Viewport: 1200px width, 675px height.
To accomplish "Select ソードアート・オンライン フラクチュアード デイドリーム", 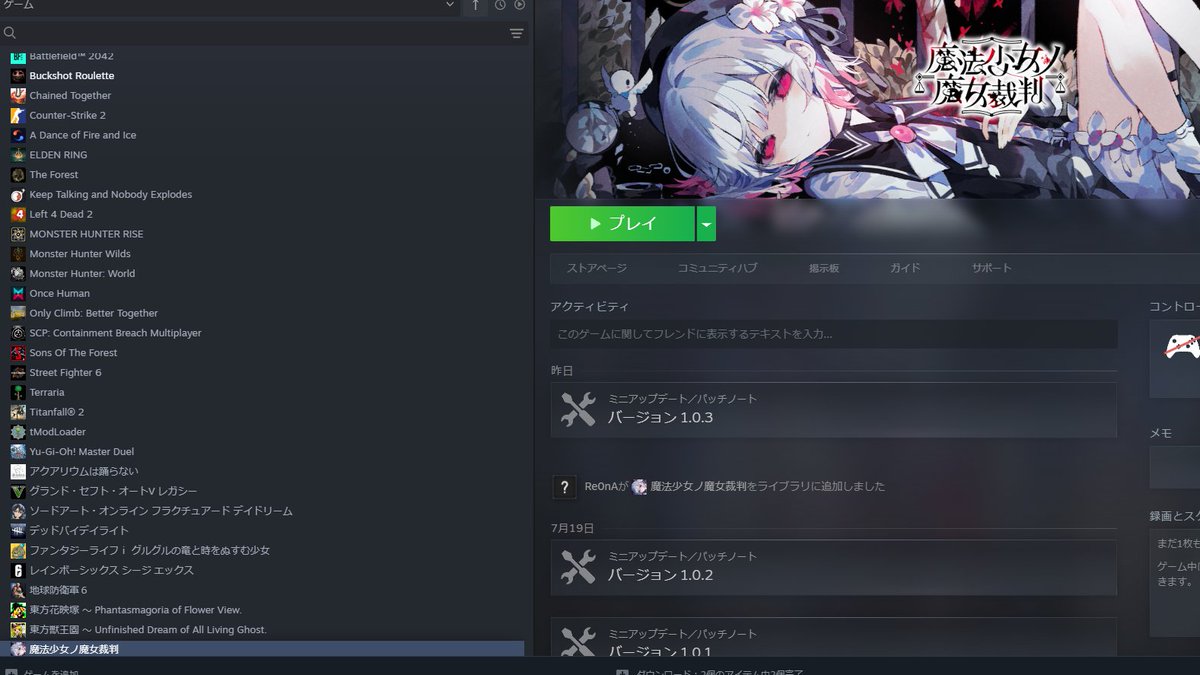I will tap(161, 511).
